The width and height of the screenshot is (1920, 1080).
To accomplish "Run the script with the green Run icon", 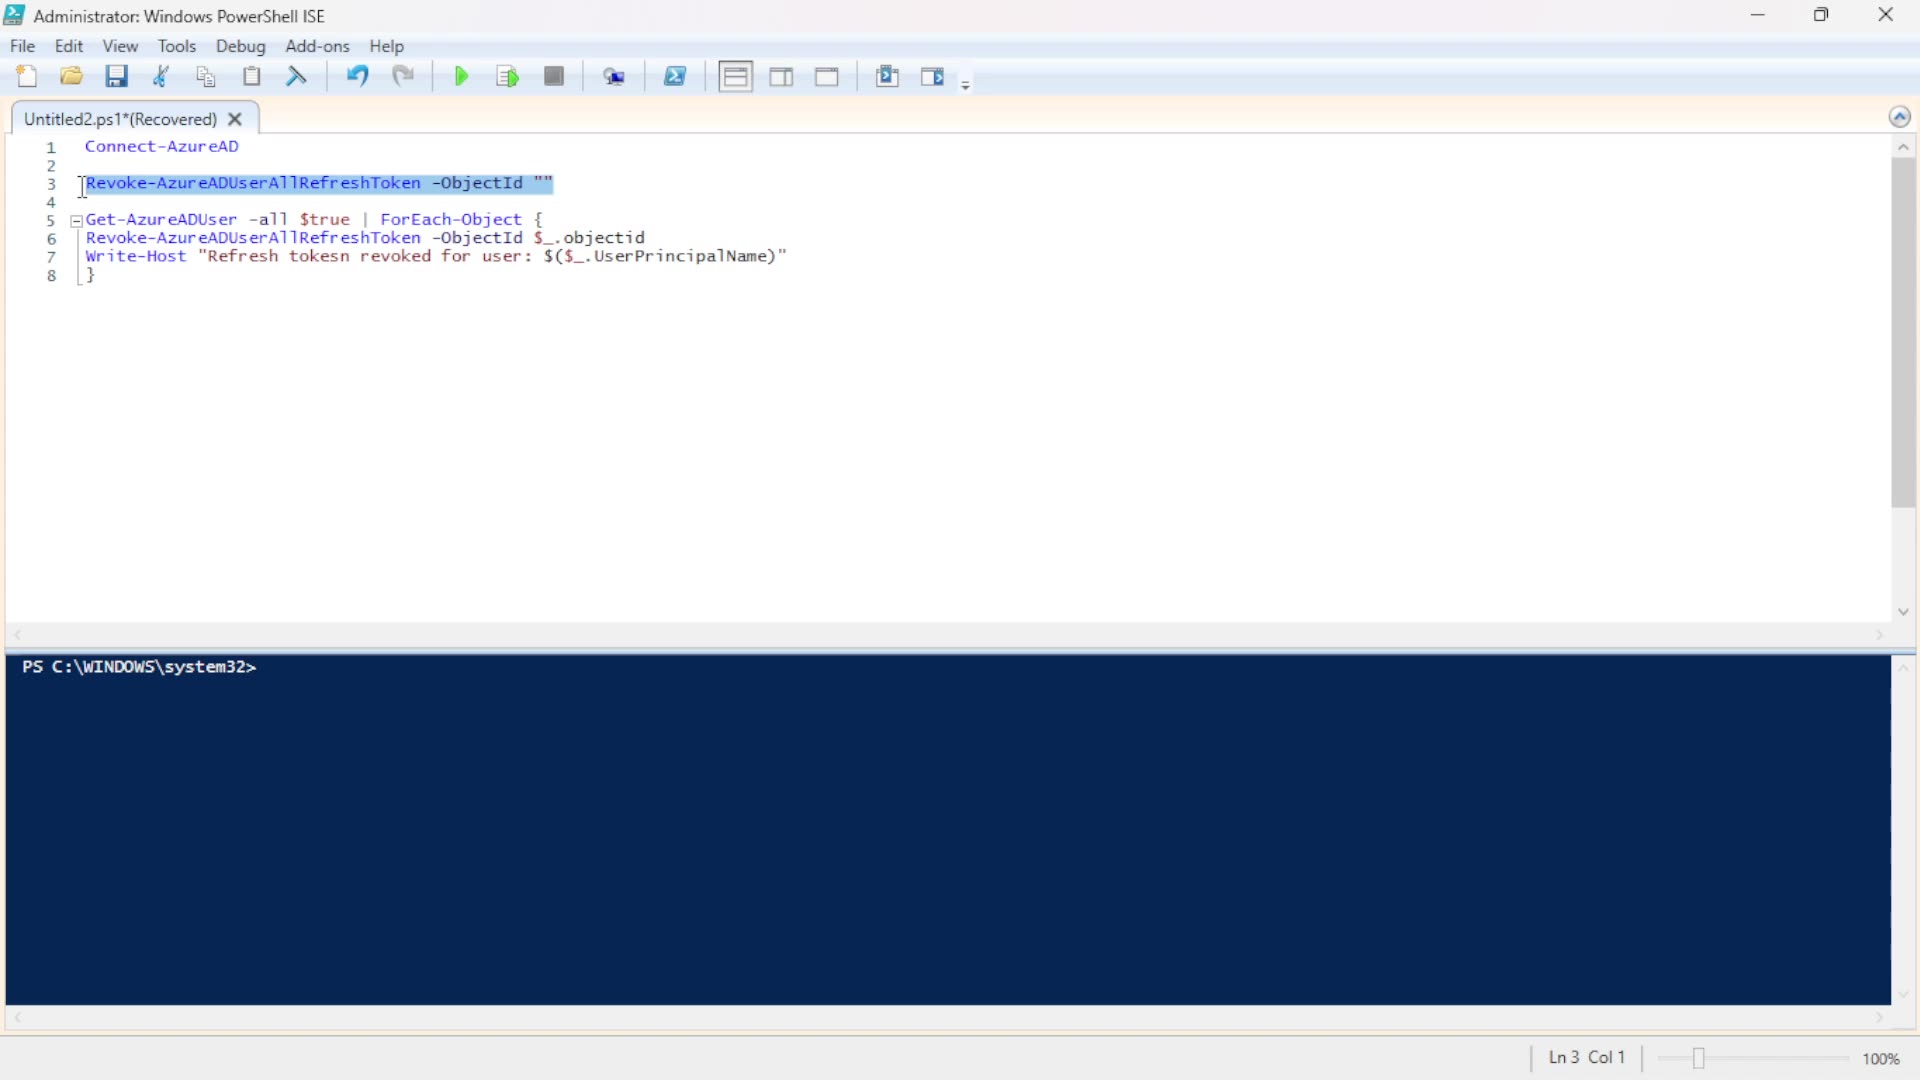I will point(460,76).
